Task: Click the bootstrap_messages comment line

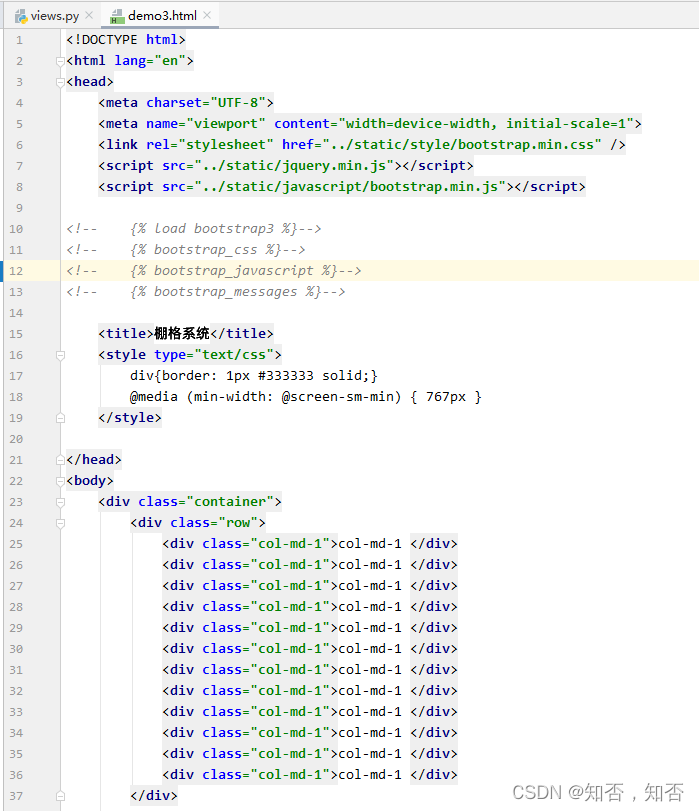Action: [x=206, y=292]
